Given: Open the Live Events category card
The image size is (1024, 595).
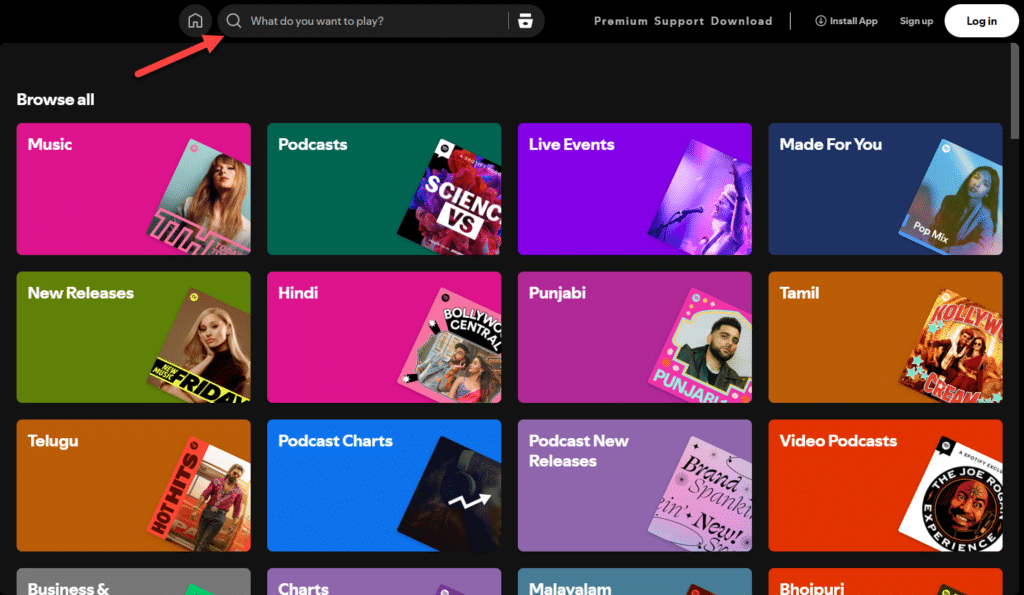Looking at the screenshot, I should [635, 189].
